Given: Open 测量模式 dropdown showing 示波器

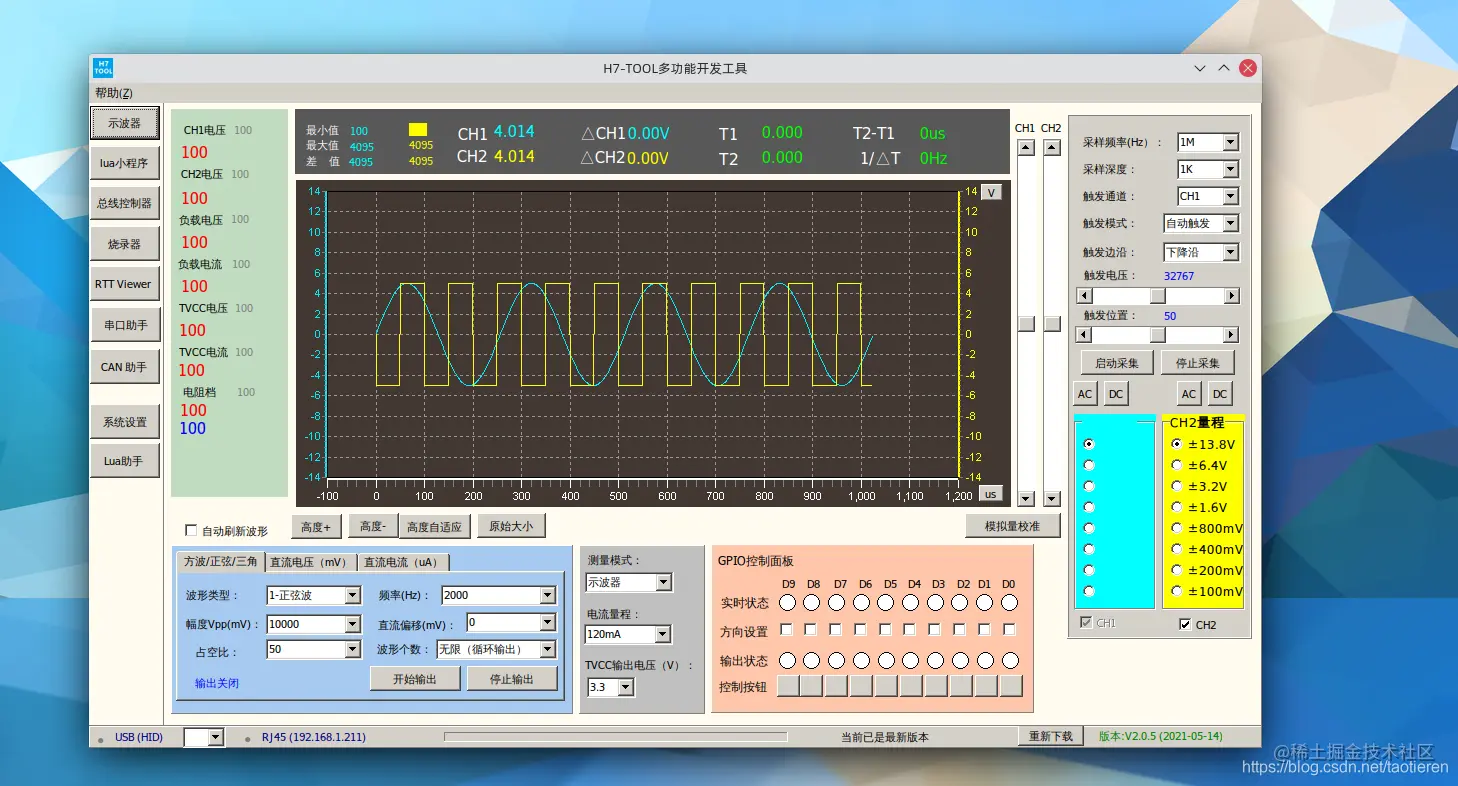Looking at the screenshot, I should [x=664, y=582].
